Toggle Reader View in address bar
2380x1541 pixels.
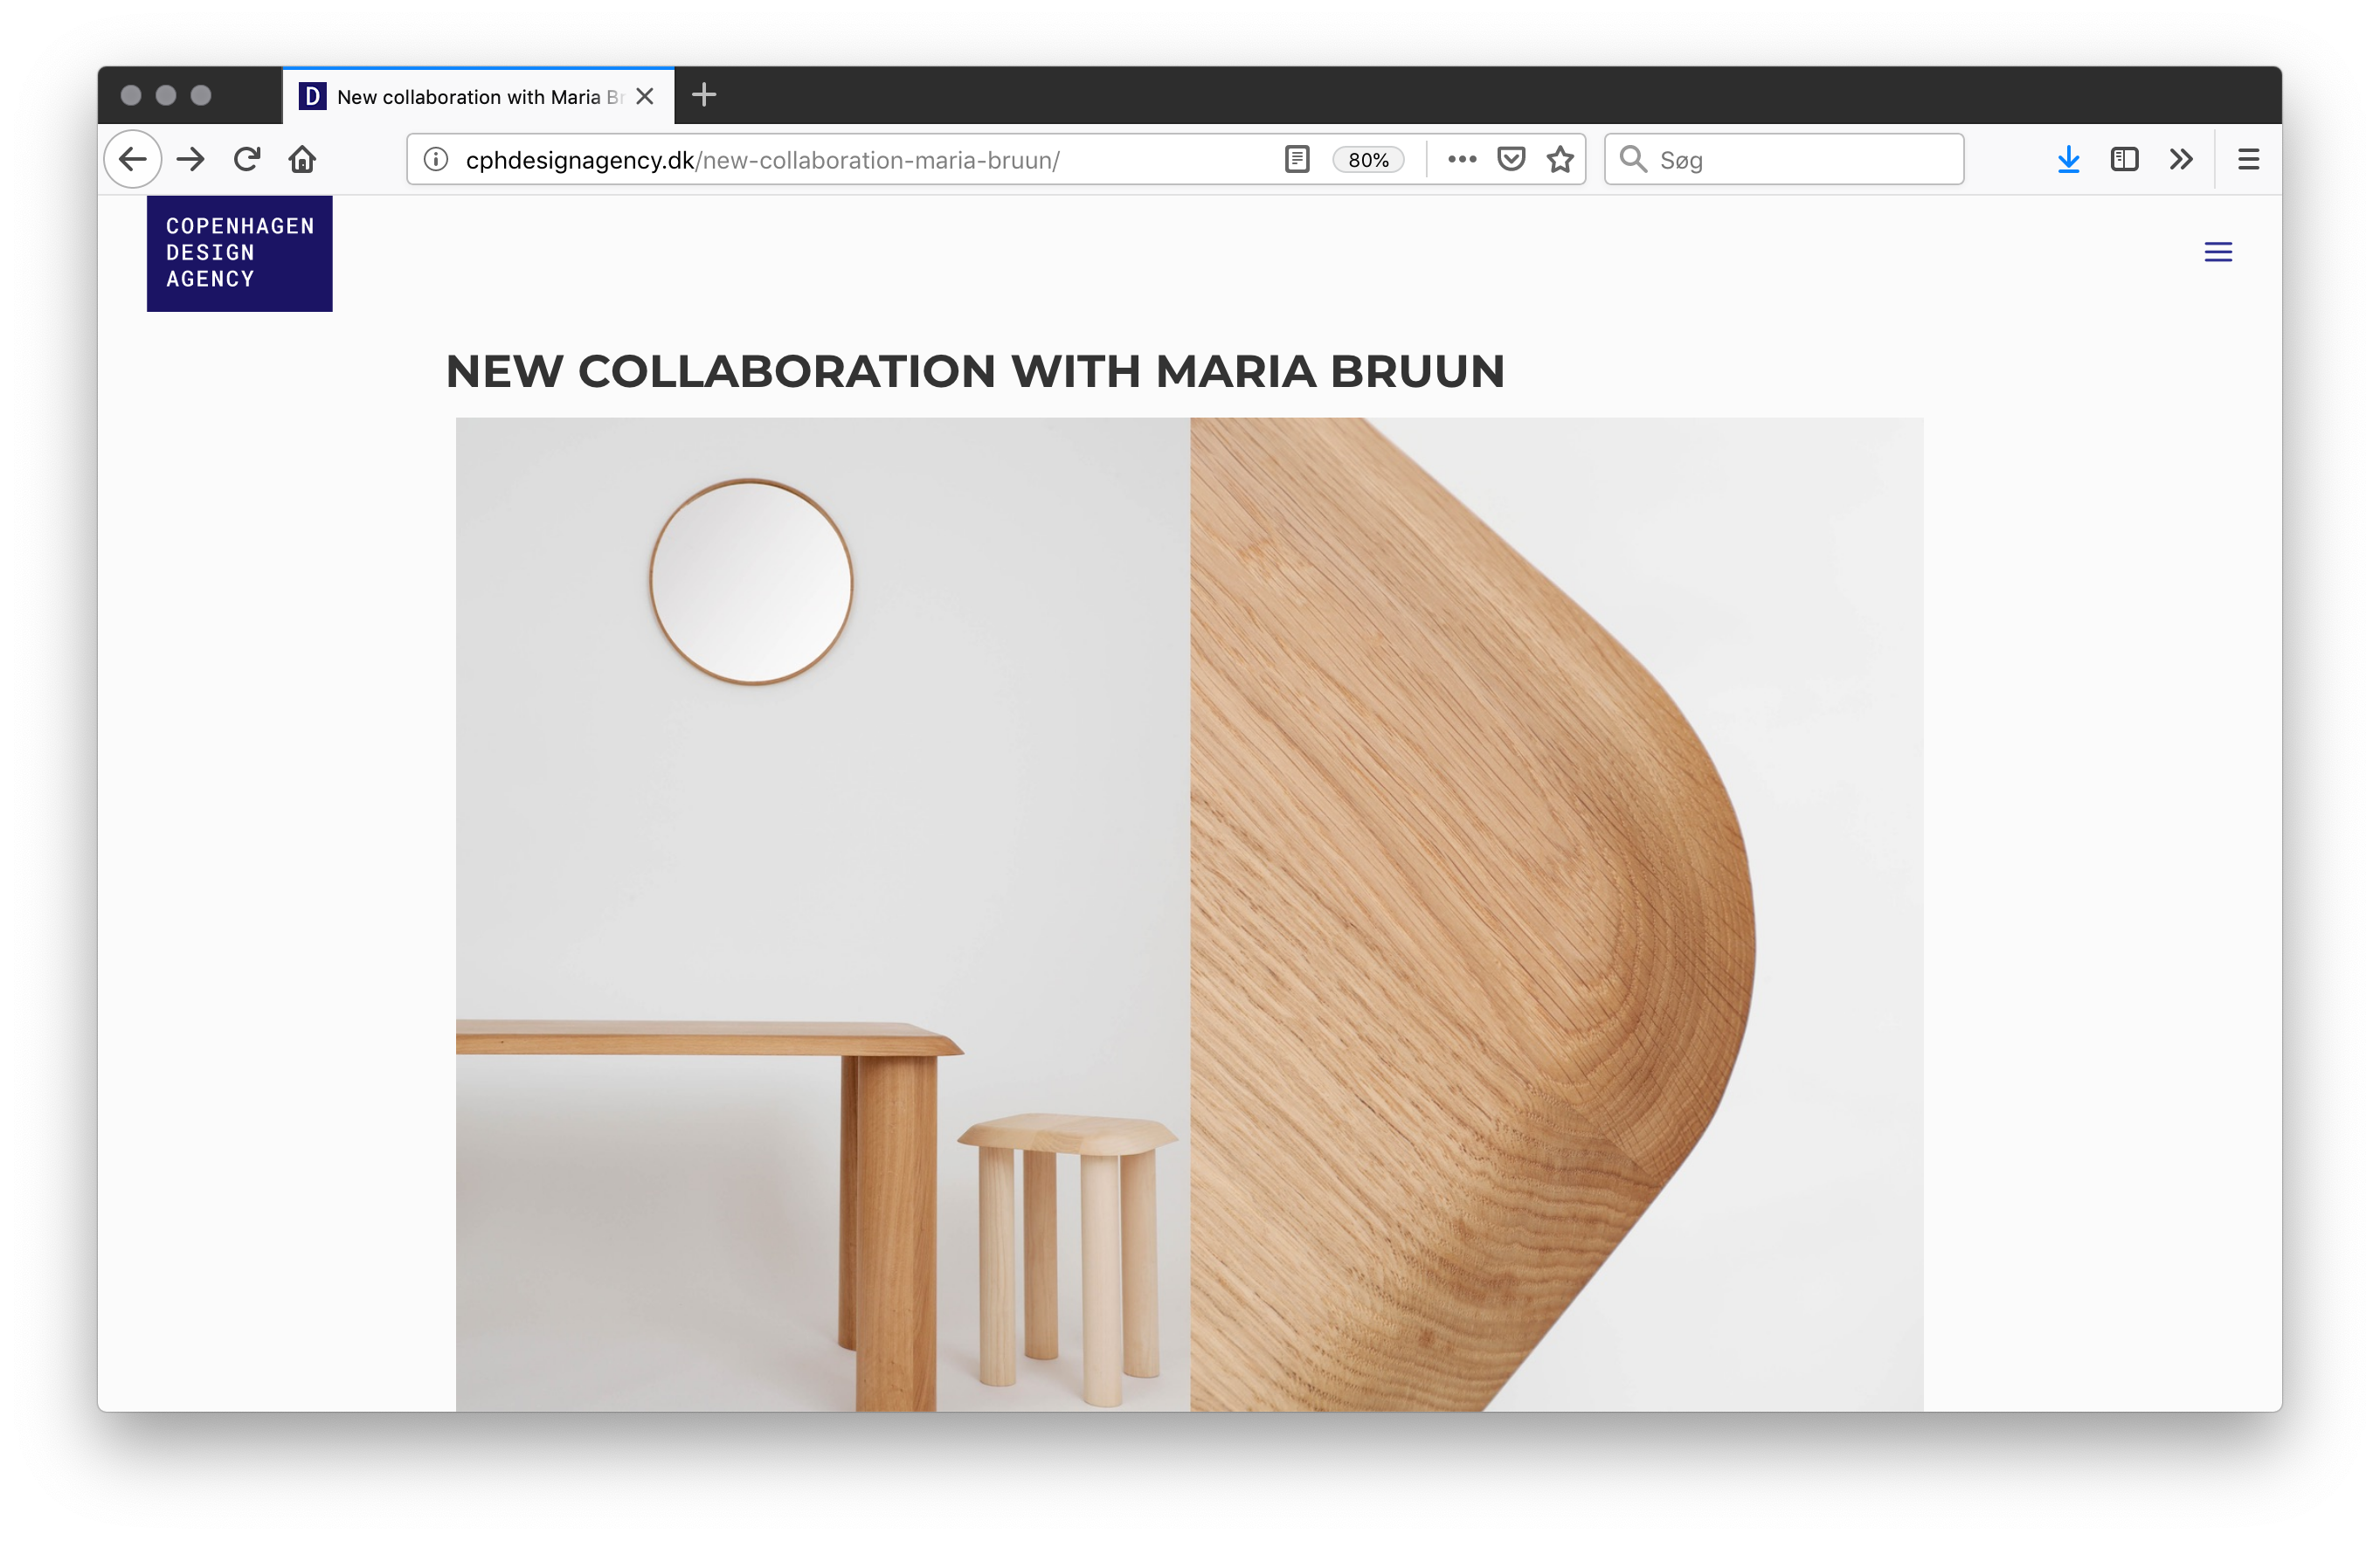(1297, 160)
